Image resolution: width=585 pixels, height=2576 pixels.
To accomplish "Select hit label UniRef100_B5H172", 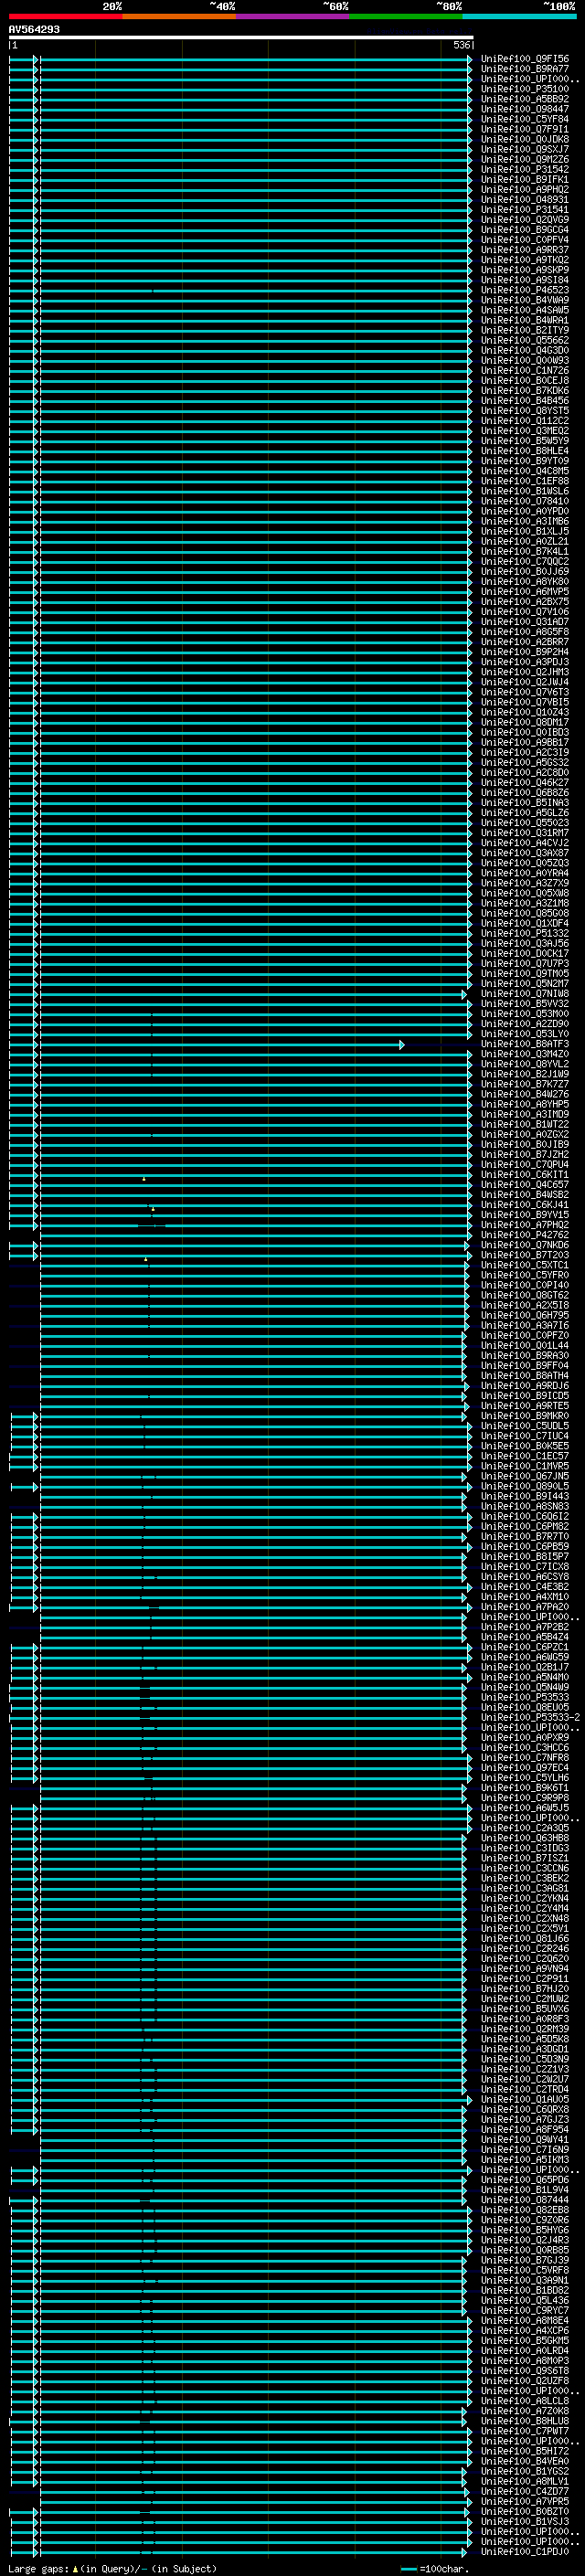I will click(524, 2451).
